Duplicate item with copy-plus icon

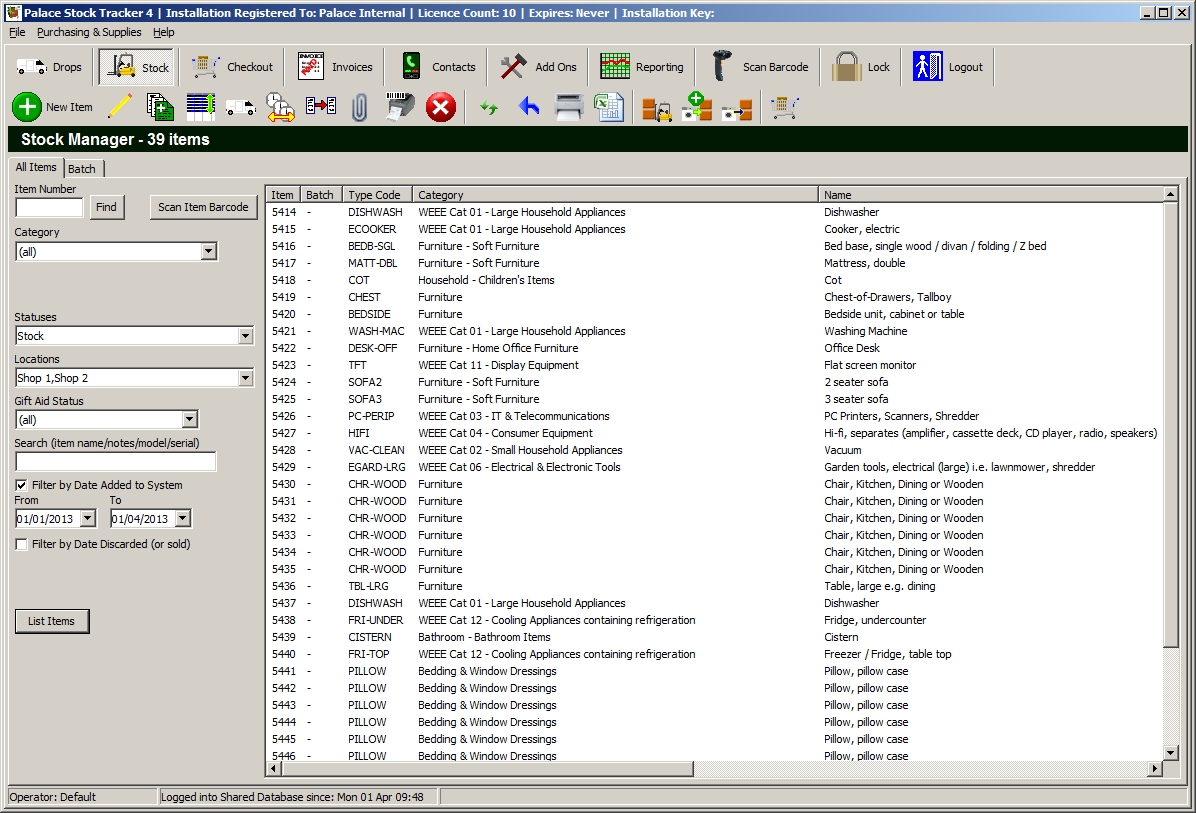pyautogui.click(x=160, y=107)
